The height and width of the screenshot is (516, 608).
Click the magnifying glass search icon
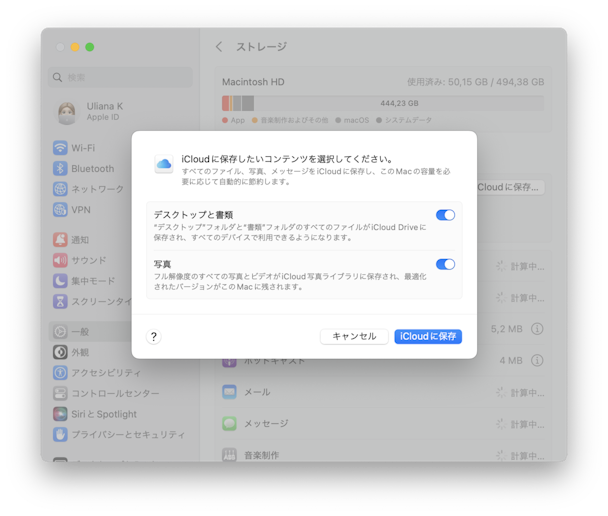[x=57, y=78]
